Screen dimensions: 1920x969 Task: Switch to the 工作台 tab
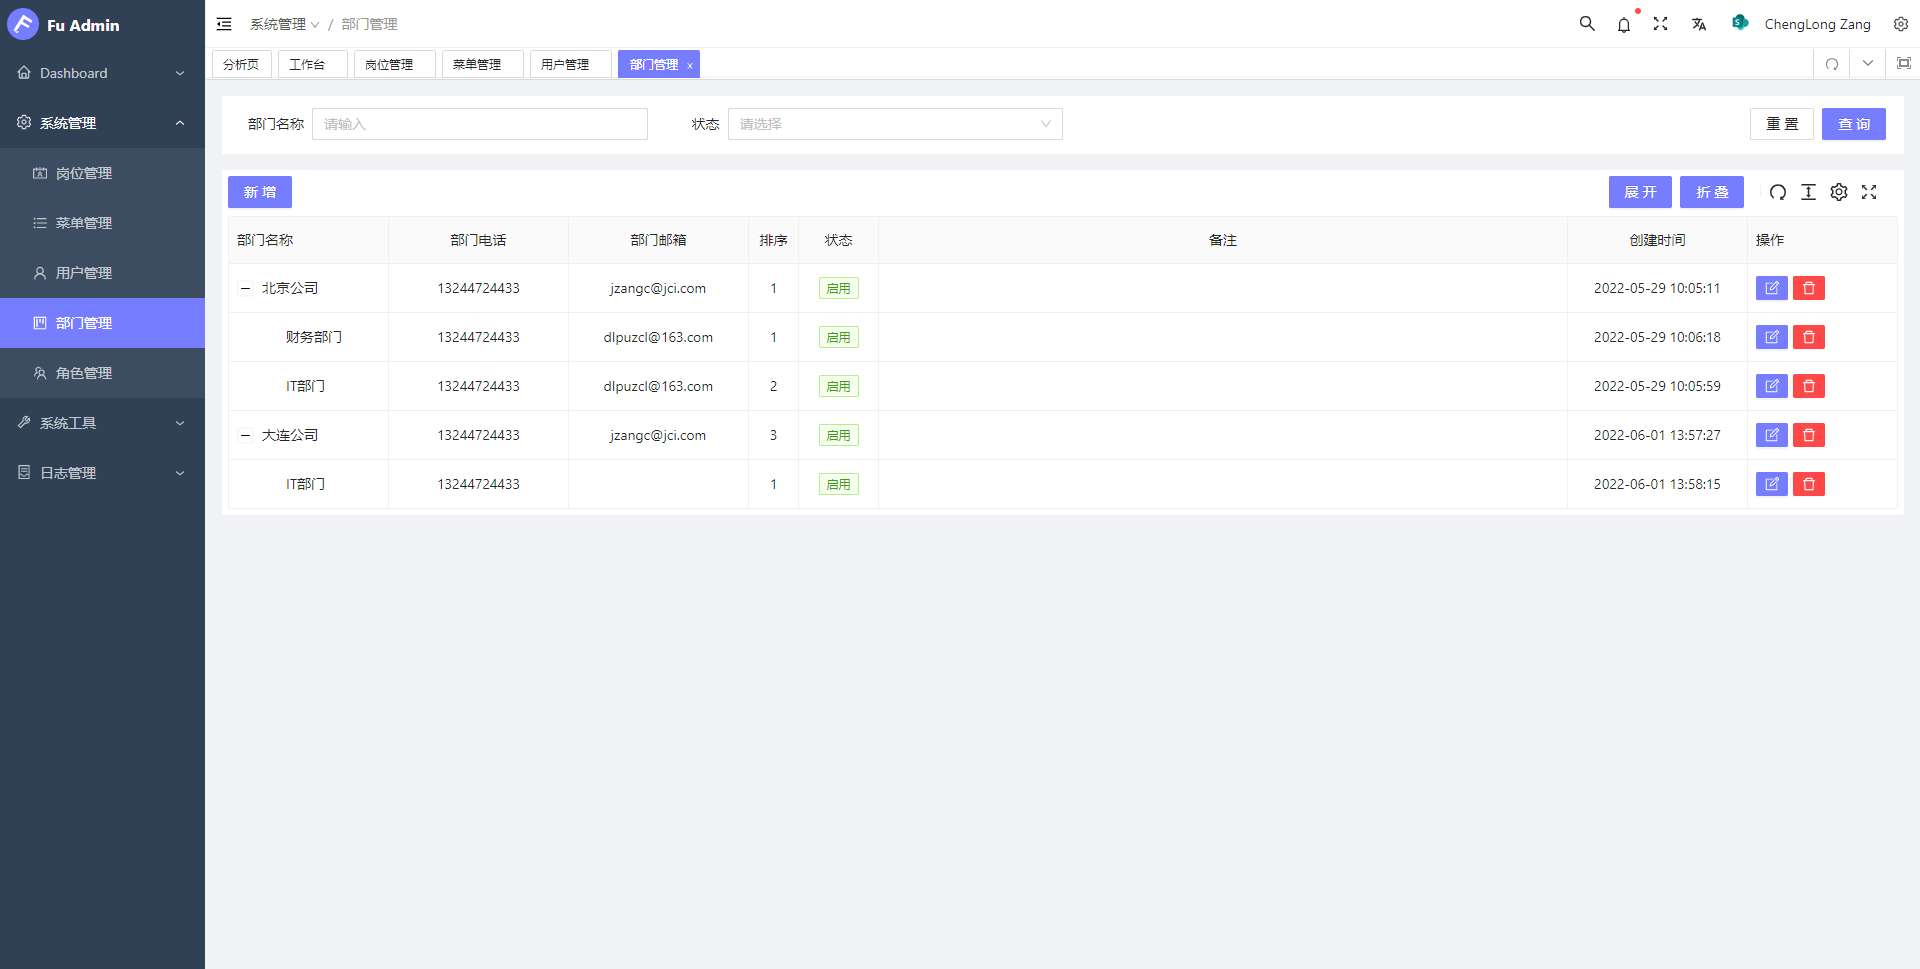(x=312, y=64)
